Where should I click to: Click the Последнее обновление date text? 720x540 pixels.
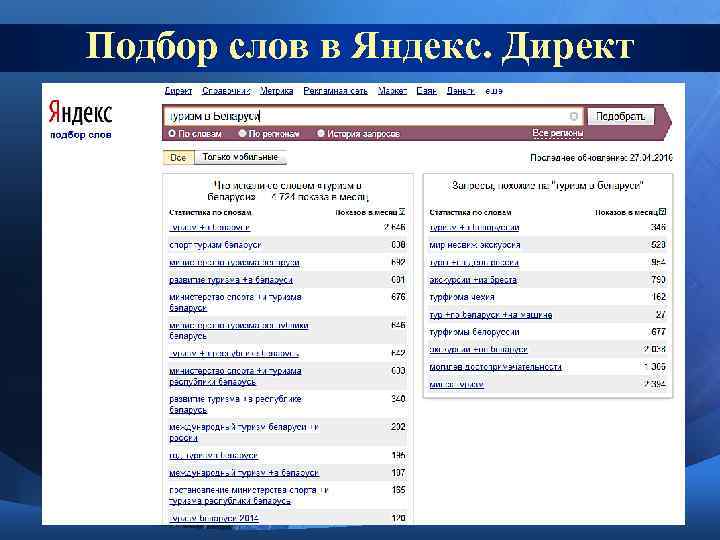(x=601, y=158)
